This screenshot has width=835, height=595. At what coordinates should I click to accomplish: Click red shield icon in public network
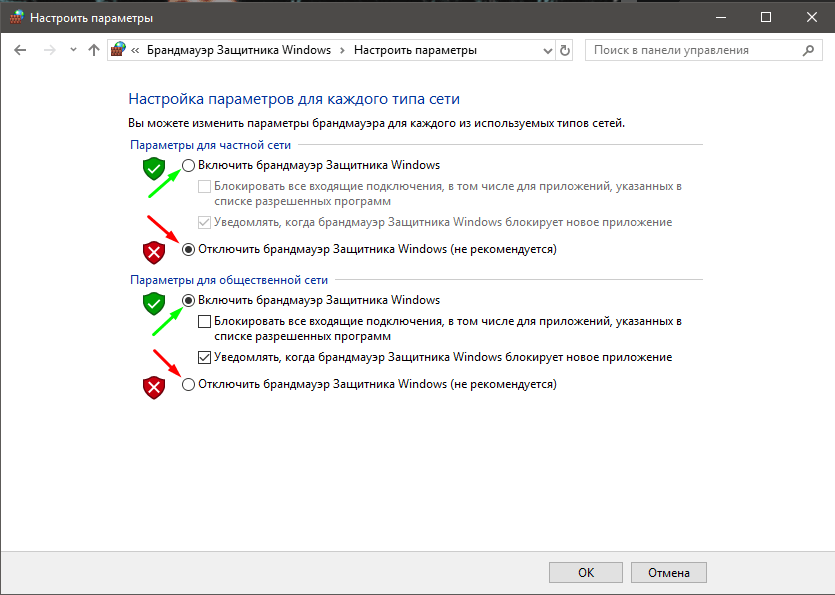(154, 387)
